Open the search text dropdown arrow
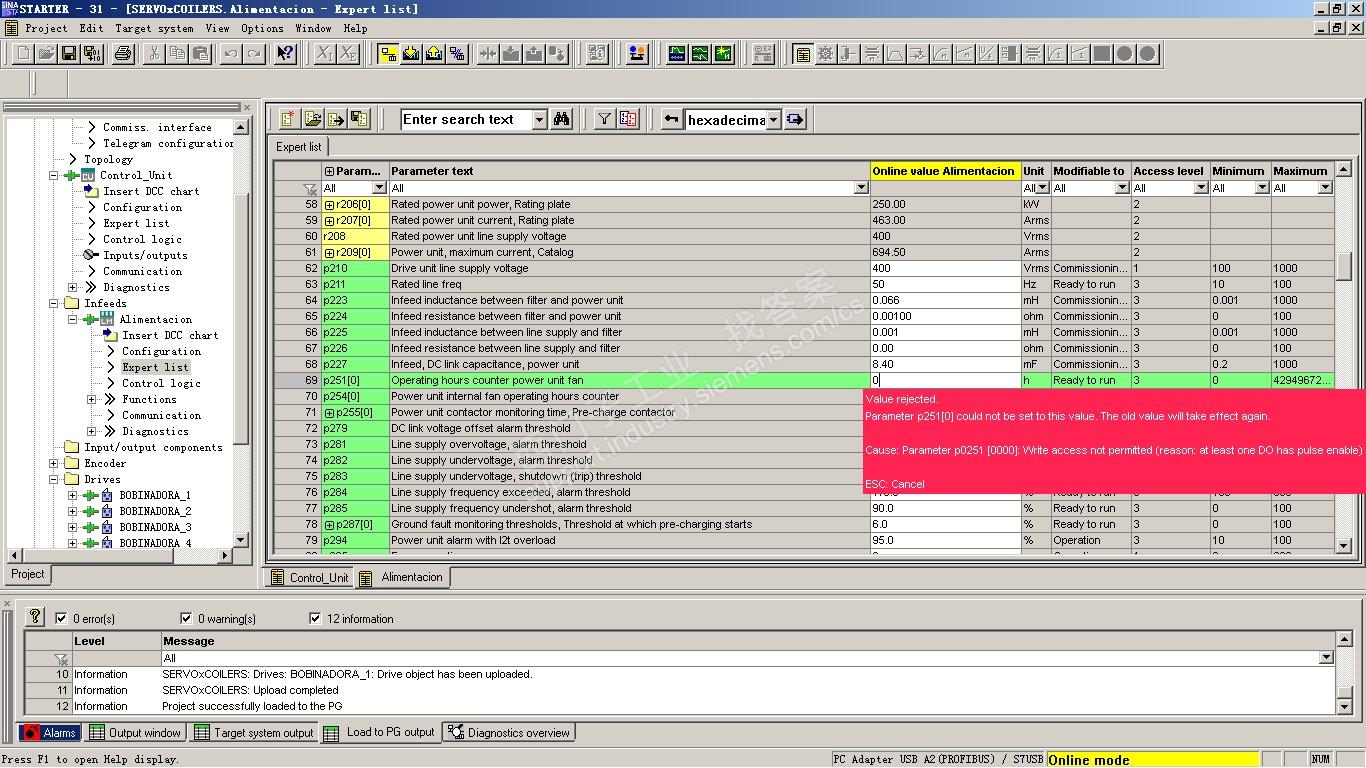Image resolution: width=1366 pixels, height=768 pixels. point(540,120)
